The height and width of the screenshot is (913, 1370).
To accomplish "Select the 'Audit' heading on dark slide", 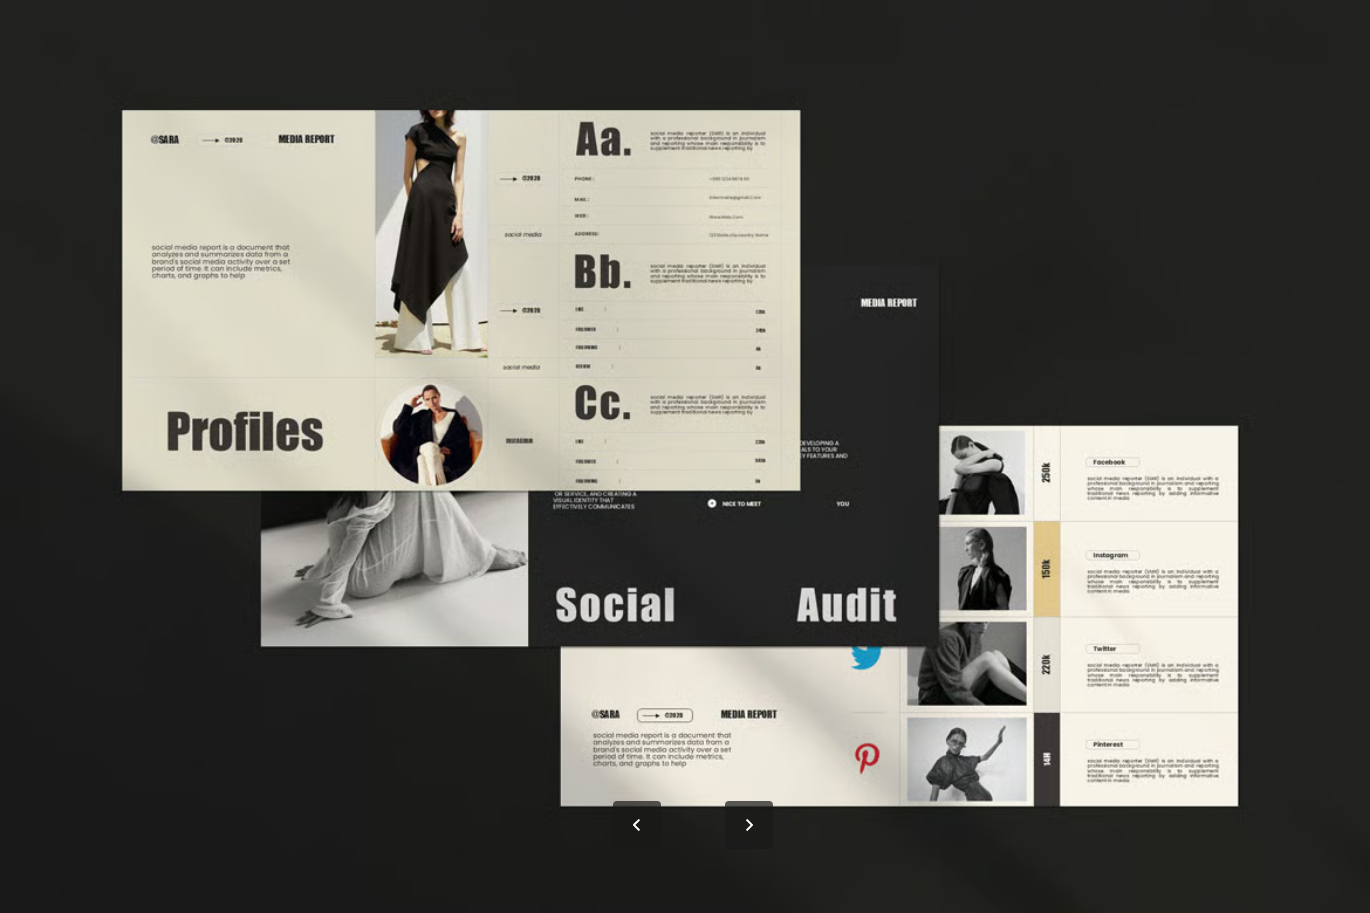I will coord(846,605).
